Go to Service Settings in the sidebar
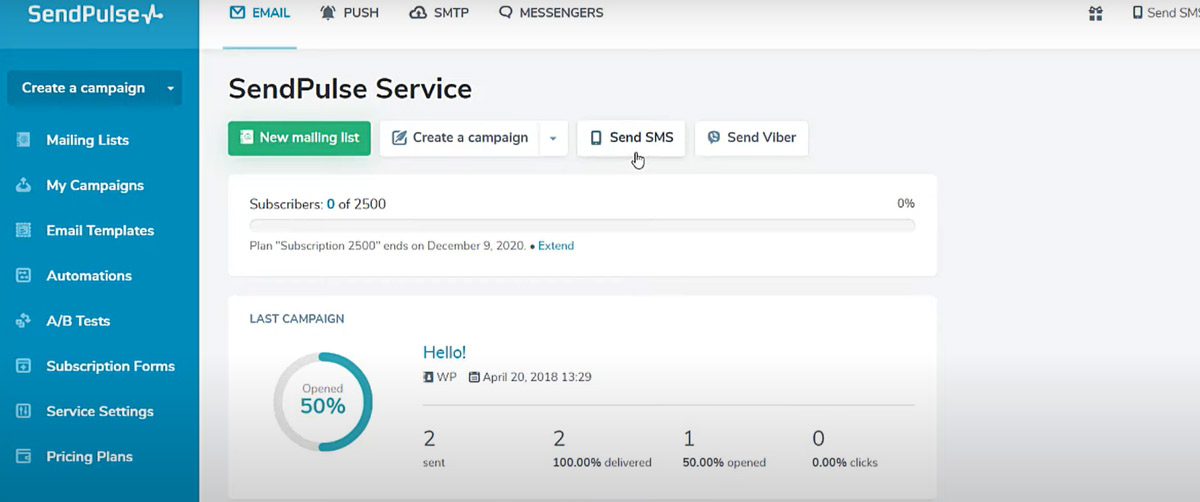The image size is (1200, 502). pyautogui.click(x=99, y=411)
